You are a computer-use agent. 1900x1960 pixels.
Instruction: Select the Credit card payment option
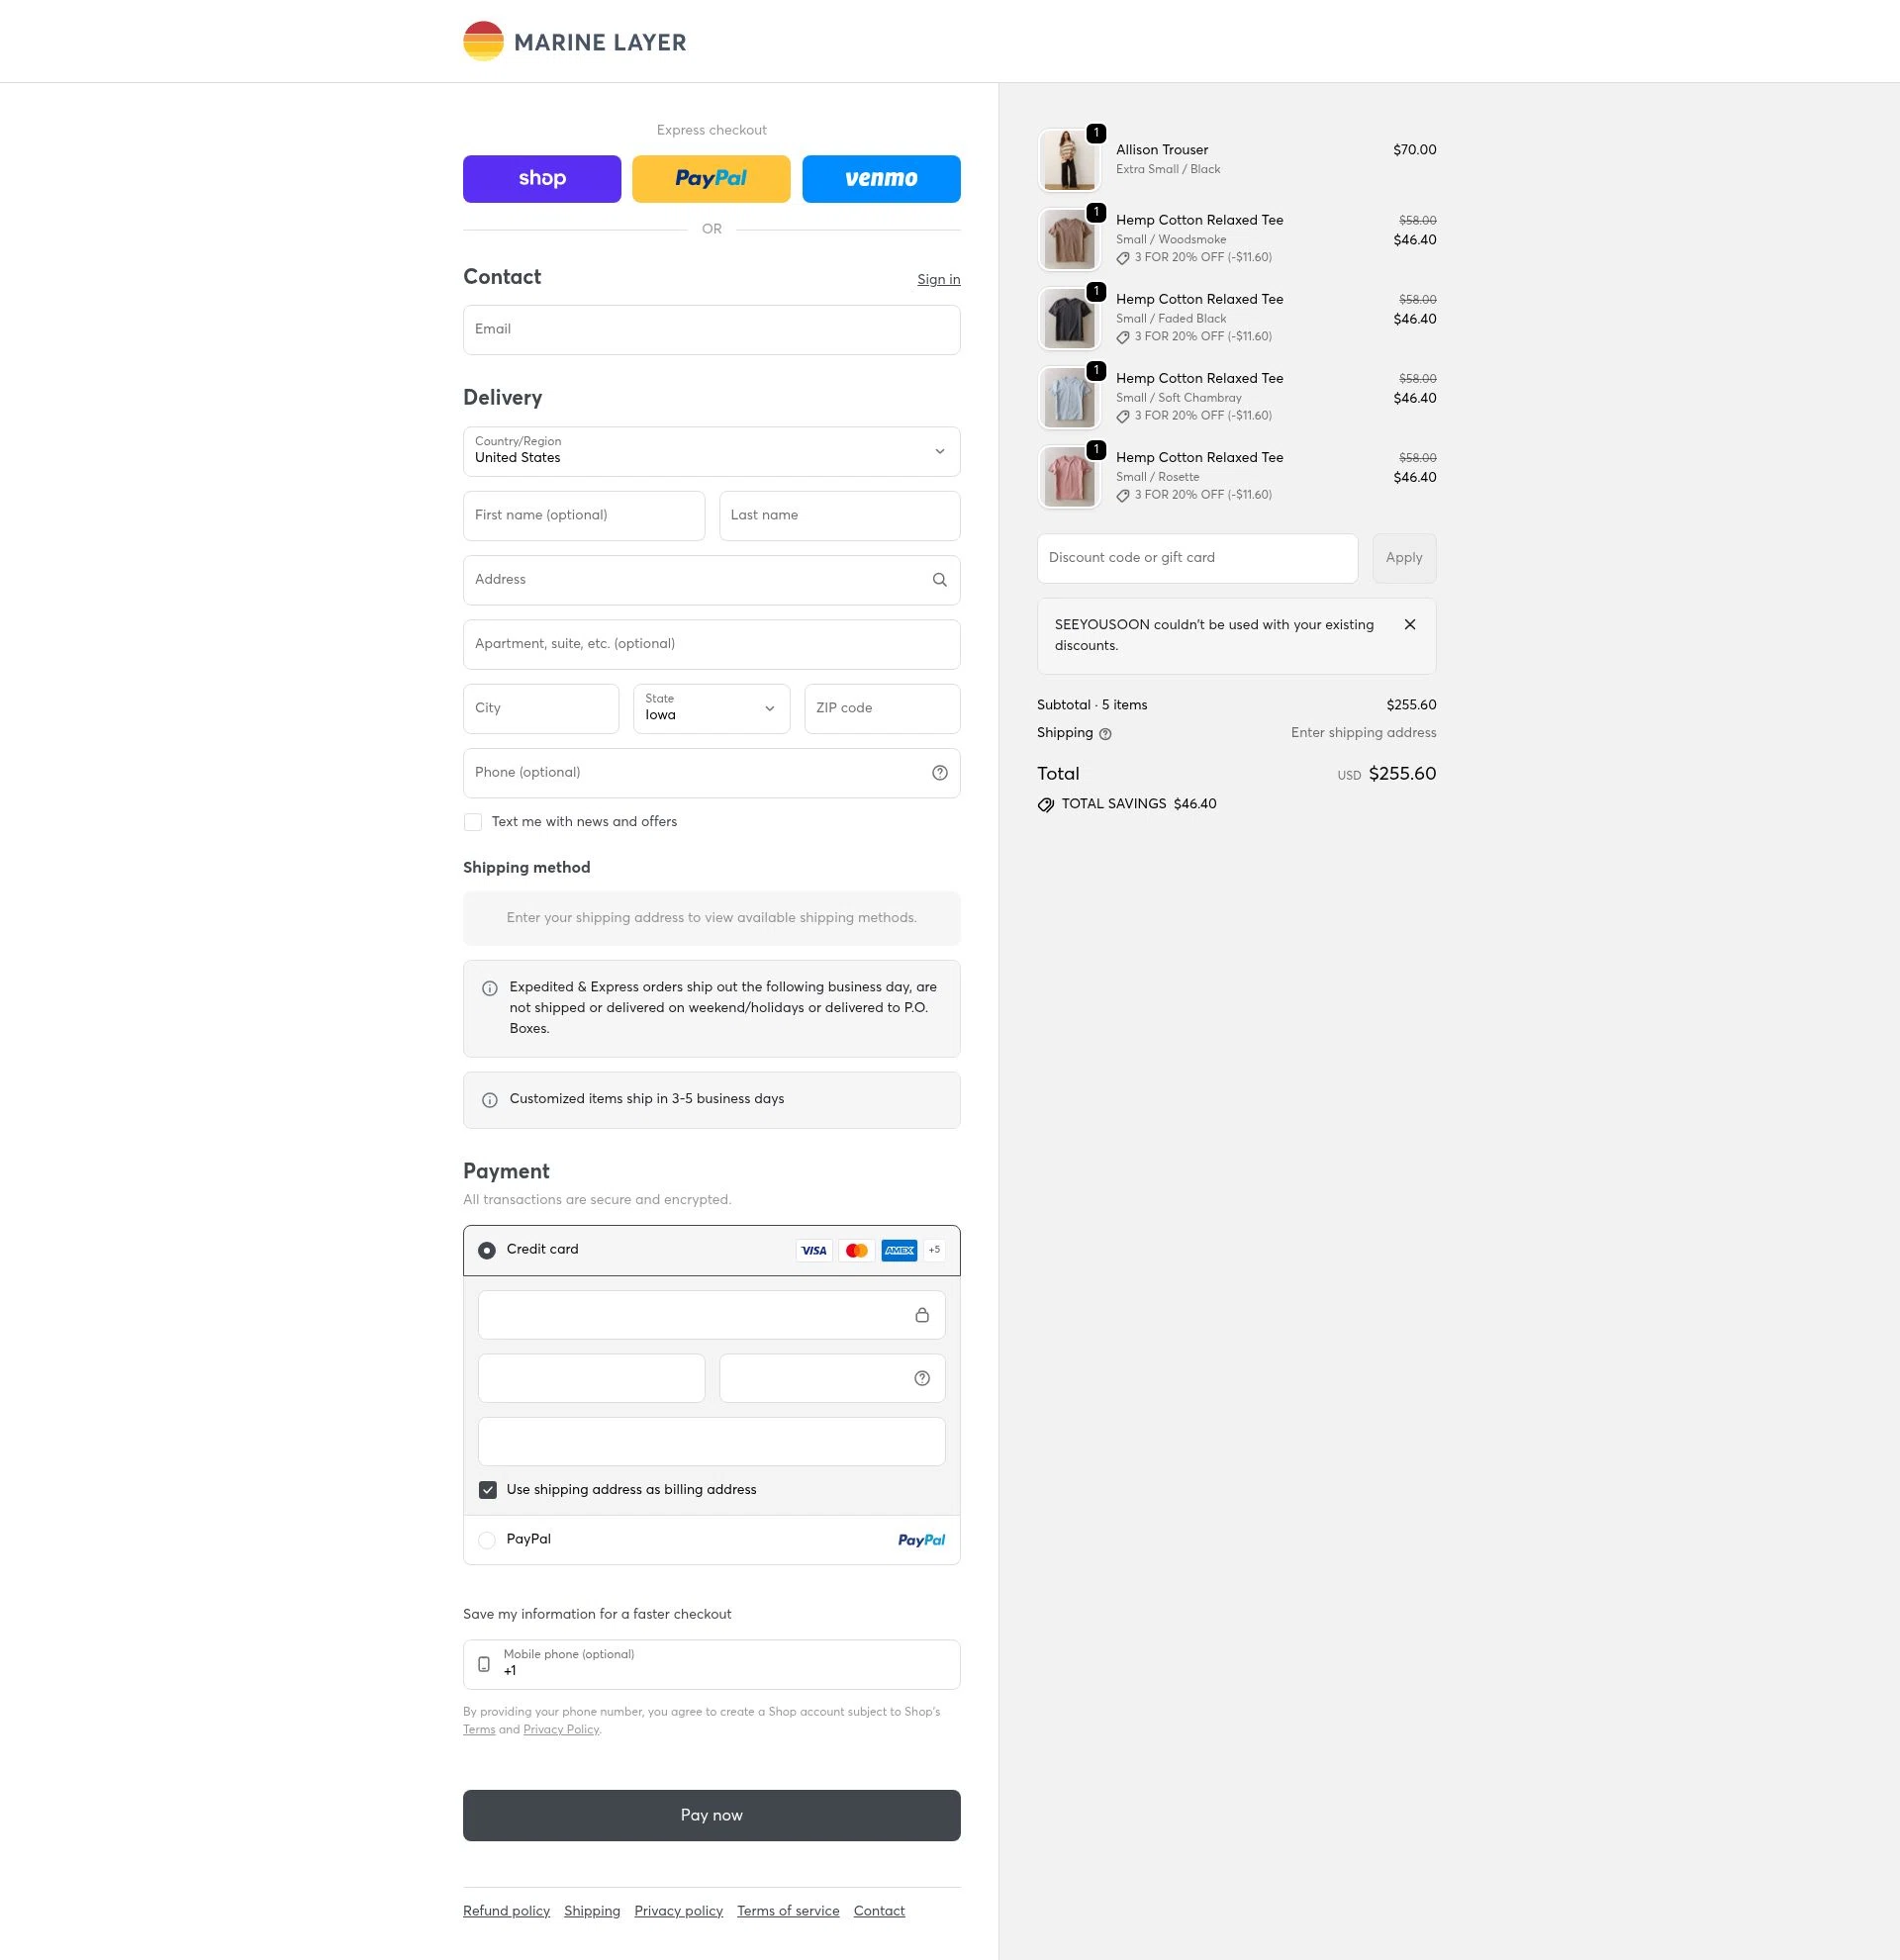(x=487, y=1251)
